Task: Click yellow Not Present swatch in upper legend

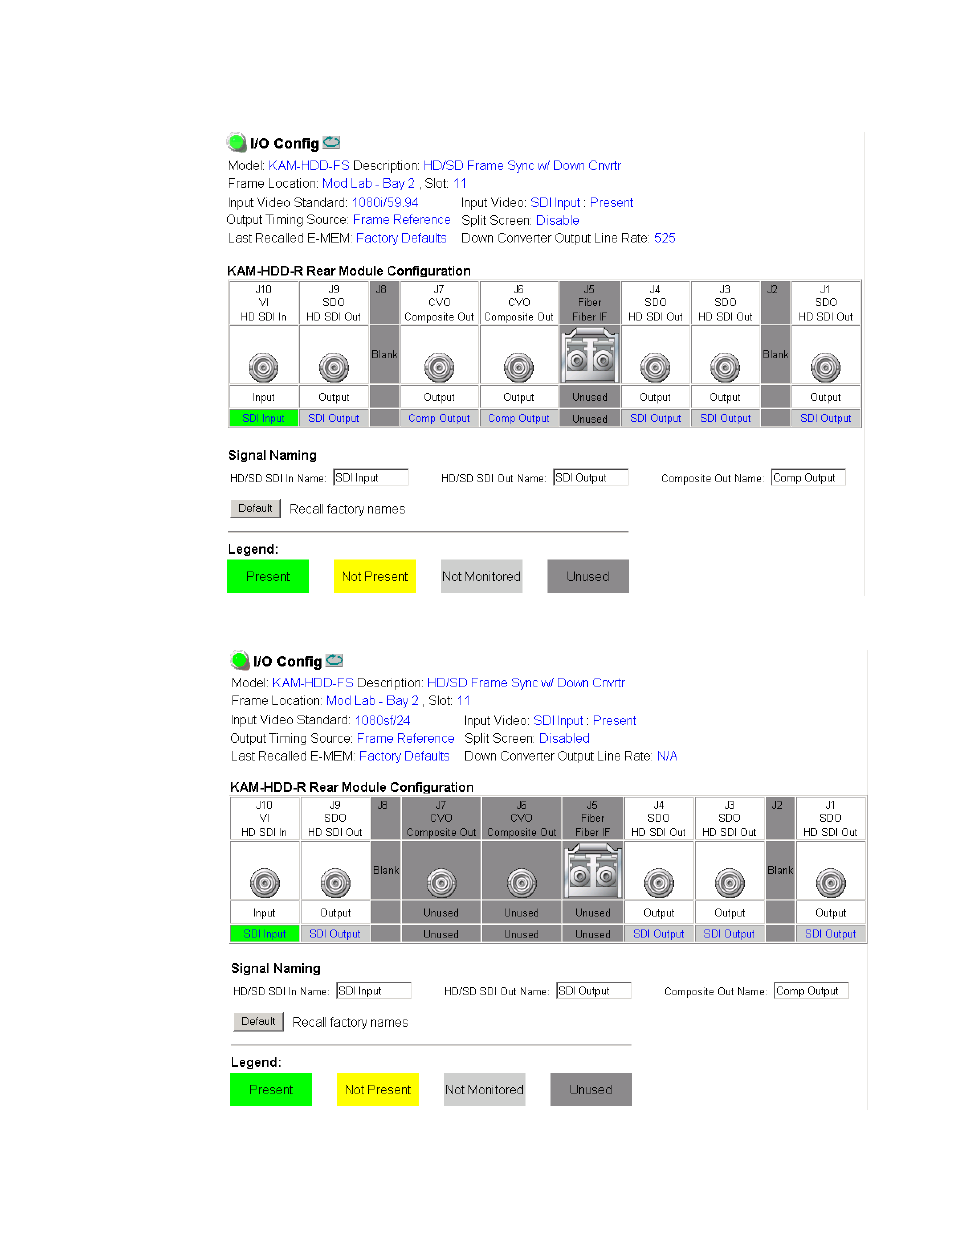Action: 374,576
